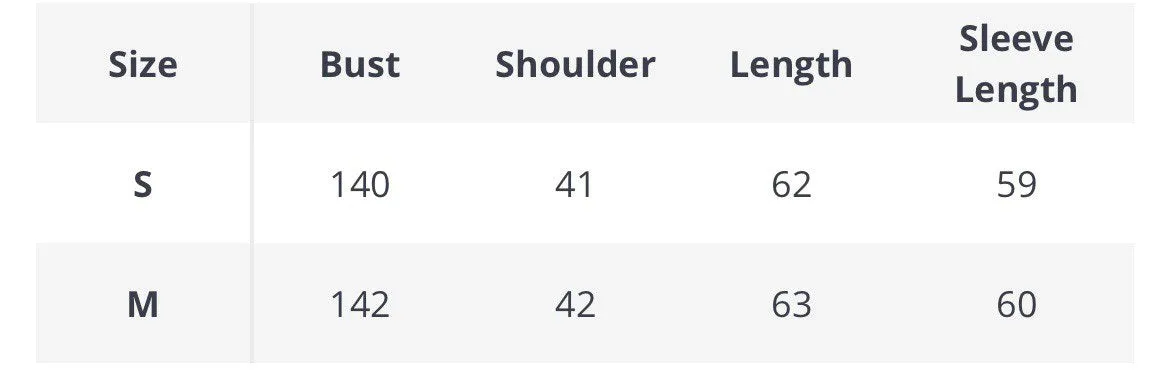Click shoulder value 42
Viewport: 1170px width, 379px height.
pyautogui.click(x=575, y=304)
